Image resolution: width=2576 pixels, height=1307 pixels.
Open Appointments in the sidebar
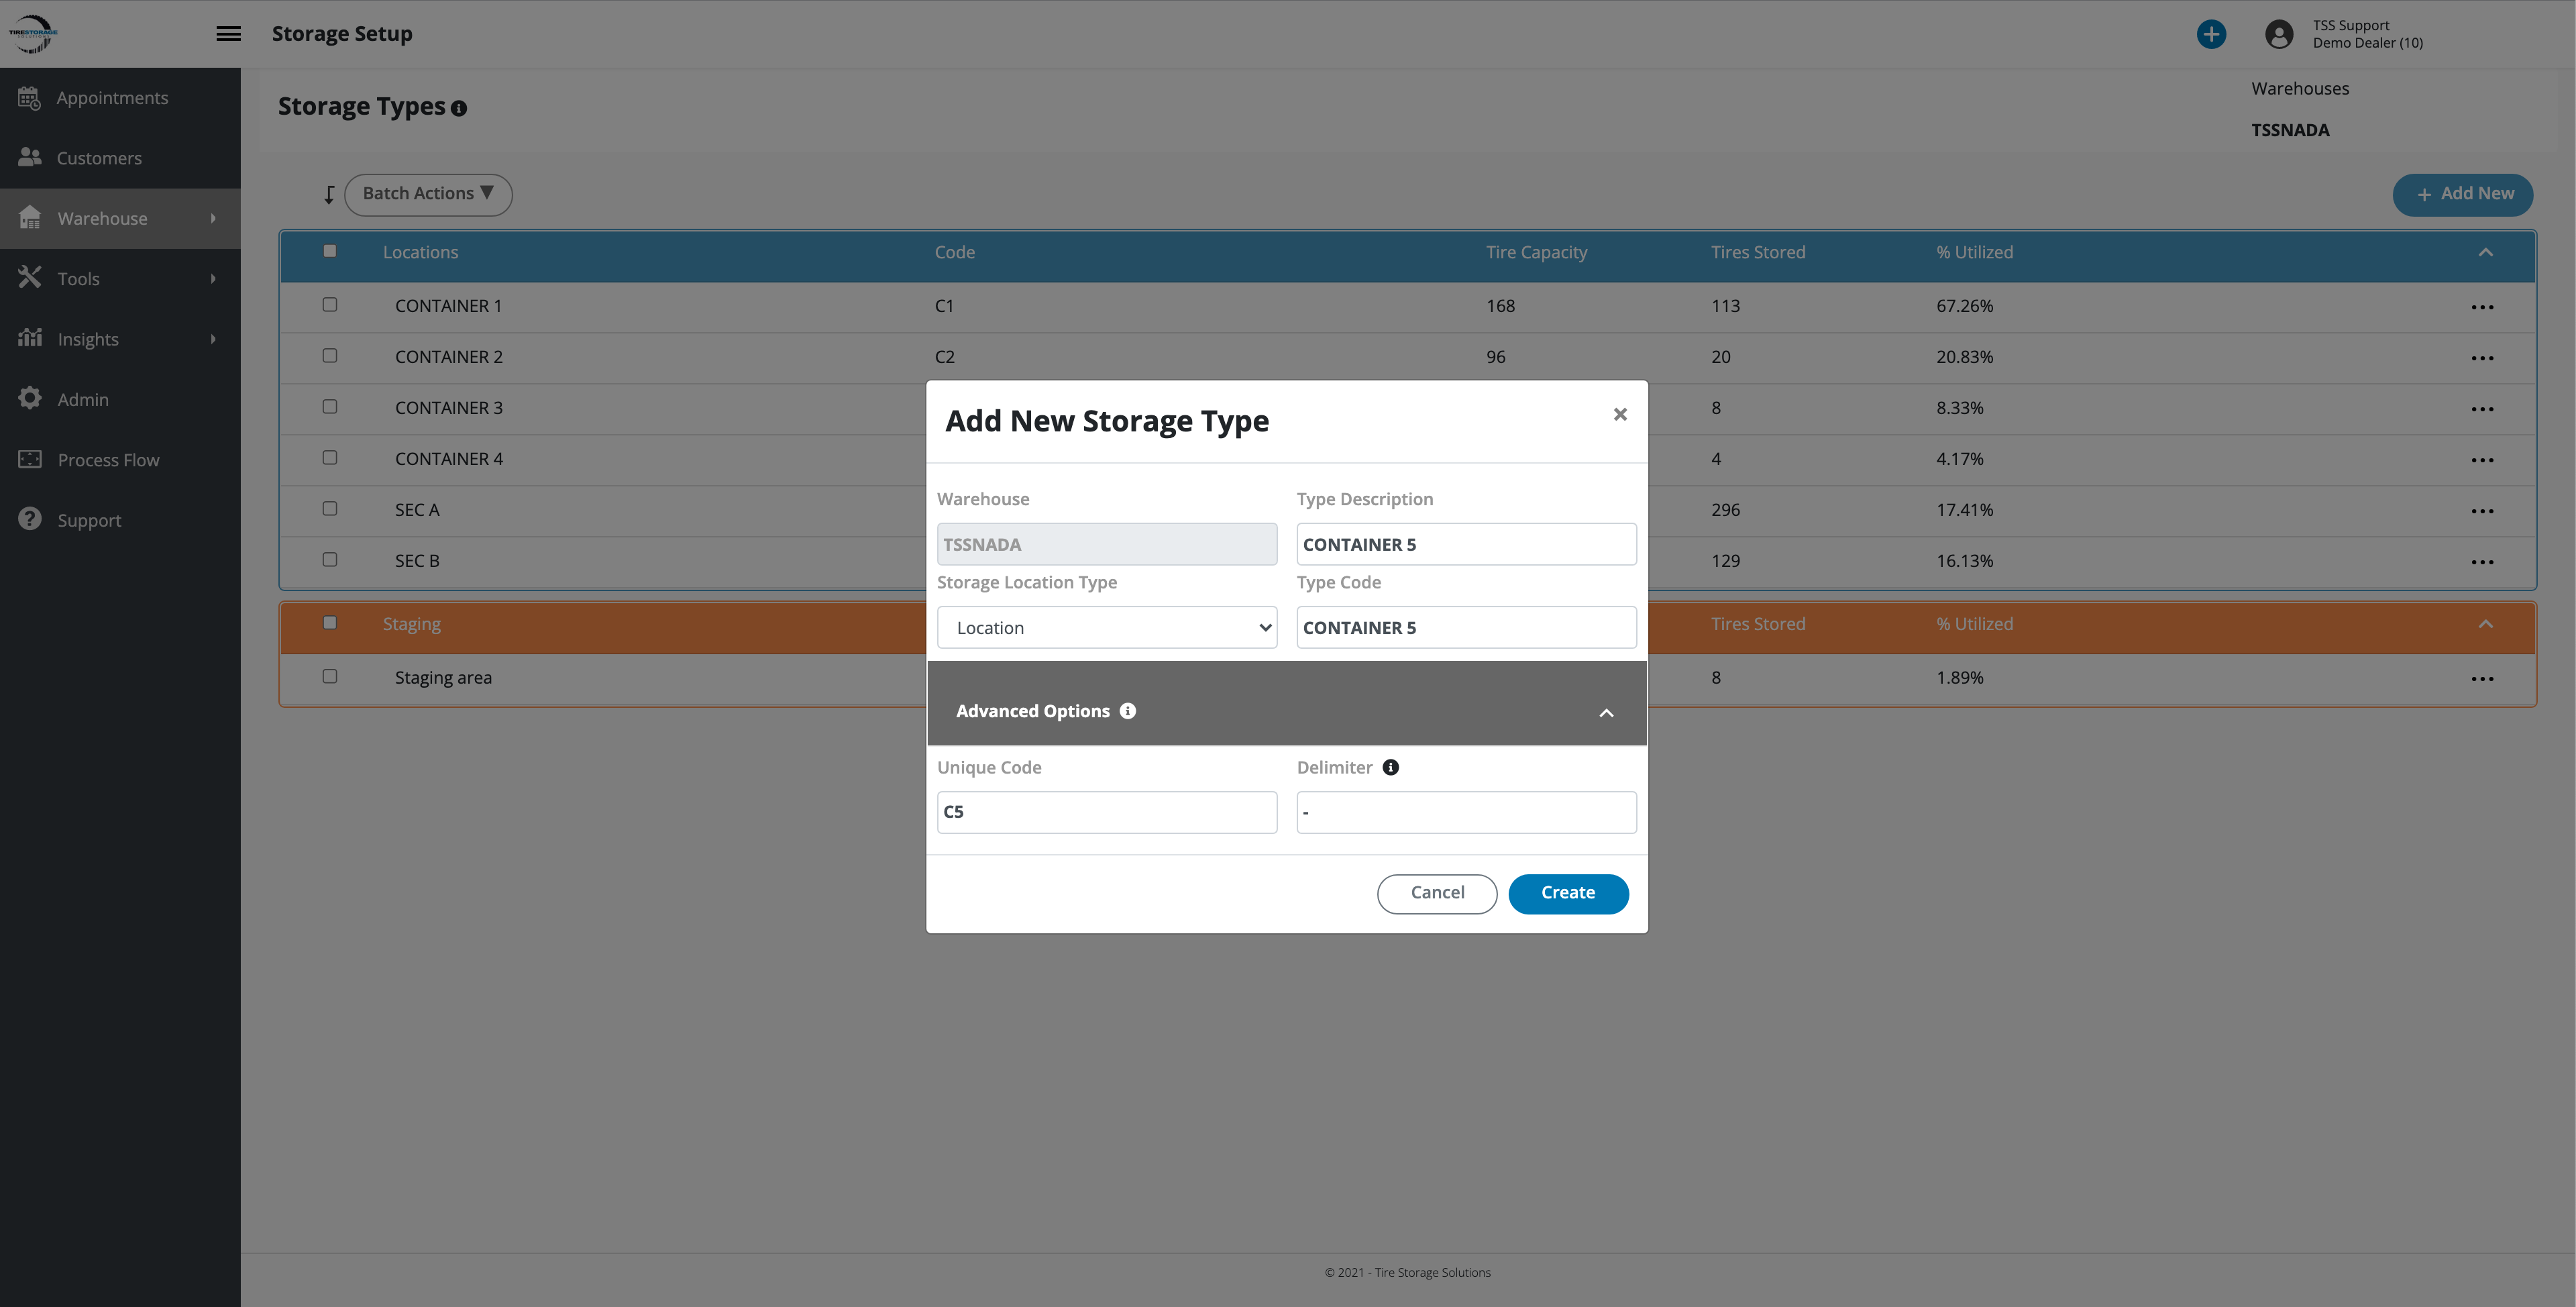point(112,98)
